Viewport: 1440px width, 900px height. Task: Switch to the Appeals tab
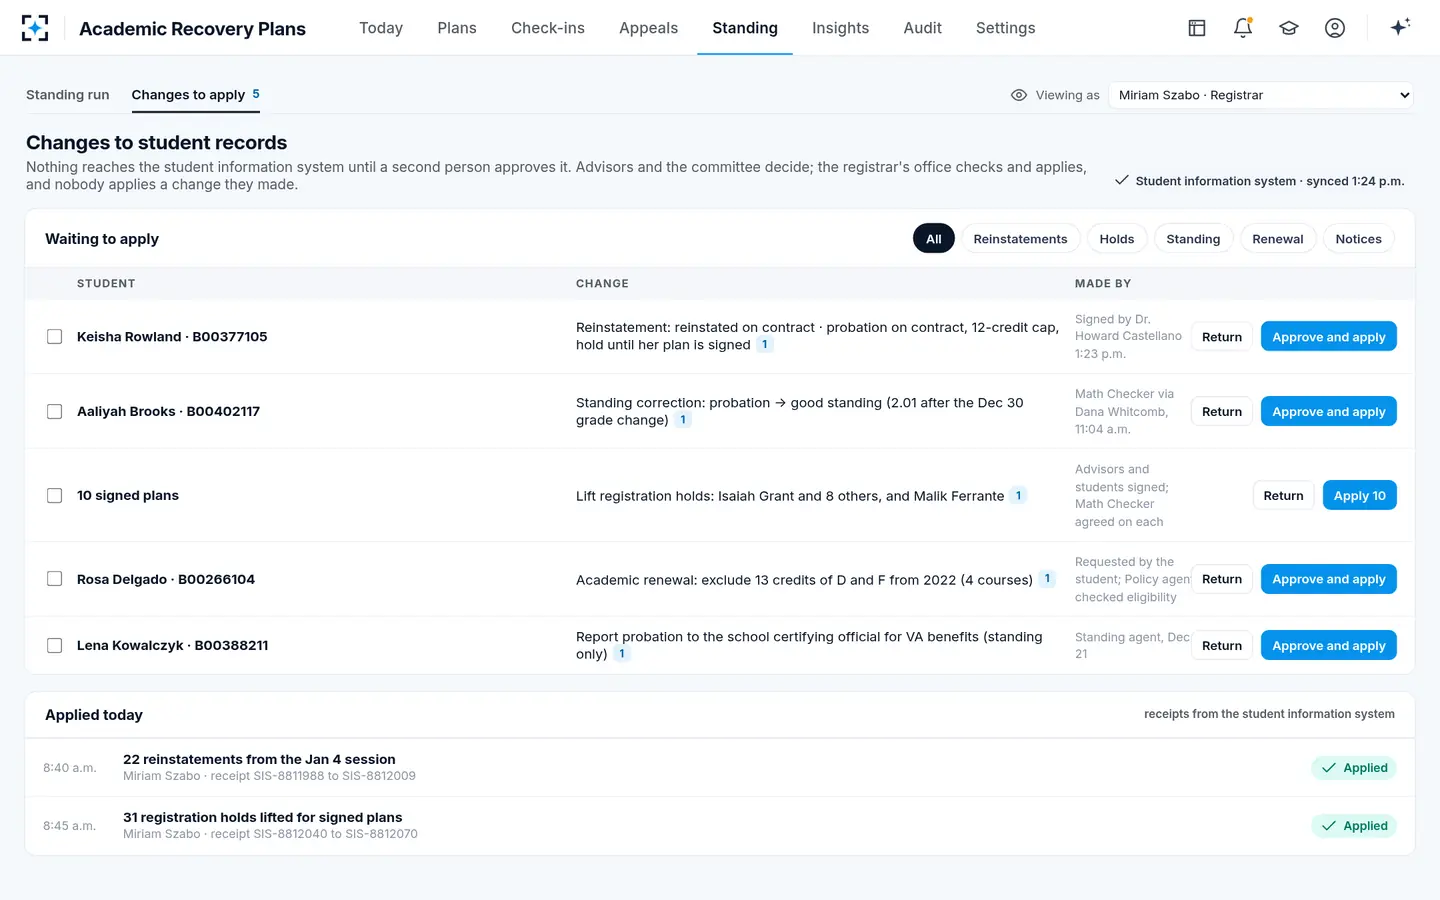coord(648,28)
